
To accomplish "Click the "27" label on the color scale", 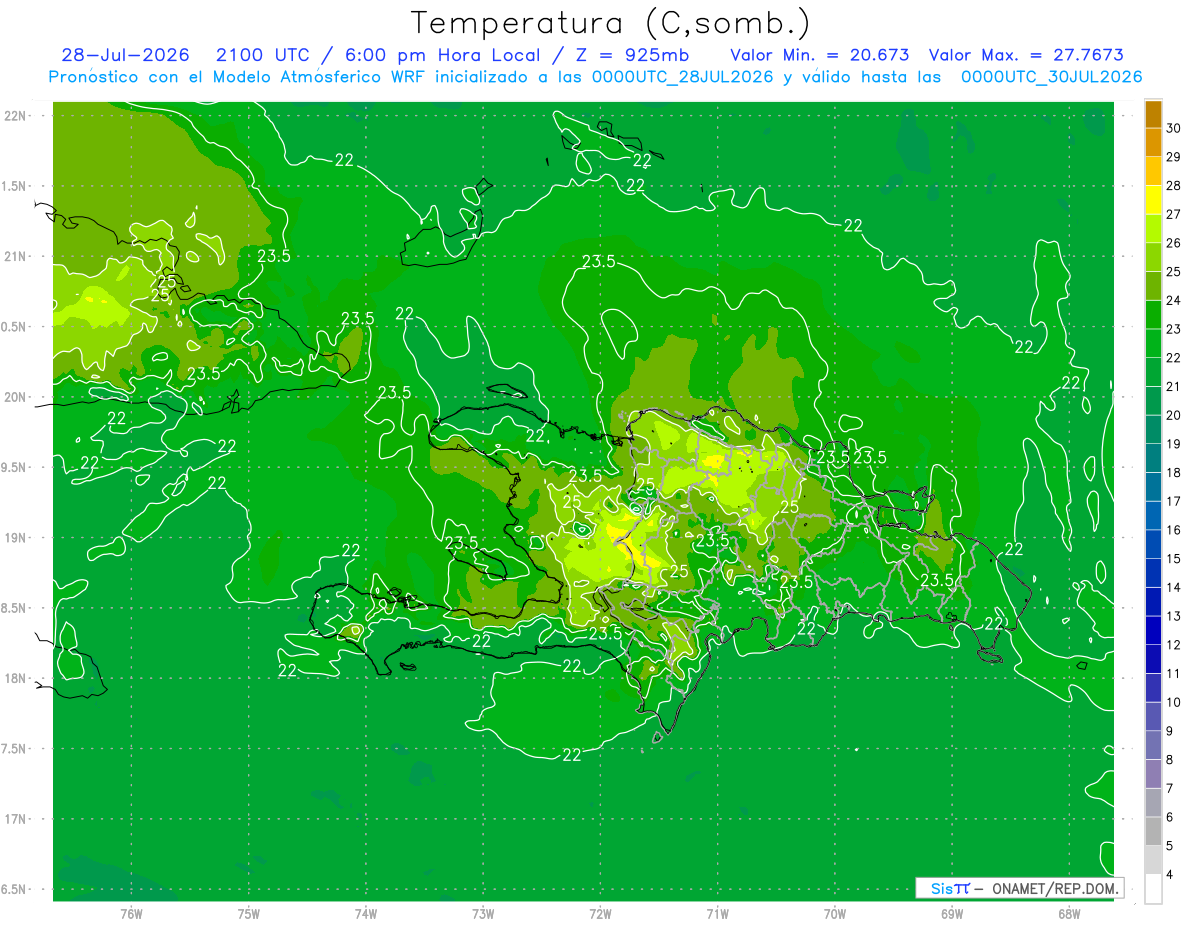I will click(x=1174, y=214).
